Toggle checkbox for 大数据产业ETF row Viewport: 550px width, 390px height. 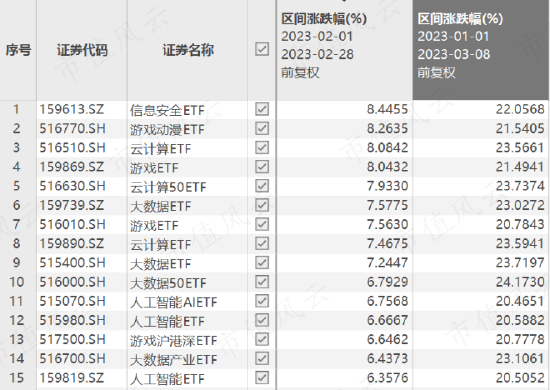click(x=262, y=358)
